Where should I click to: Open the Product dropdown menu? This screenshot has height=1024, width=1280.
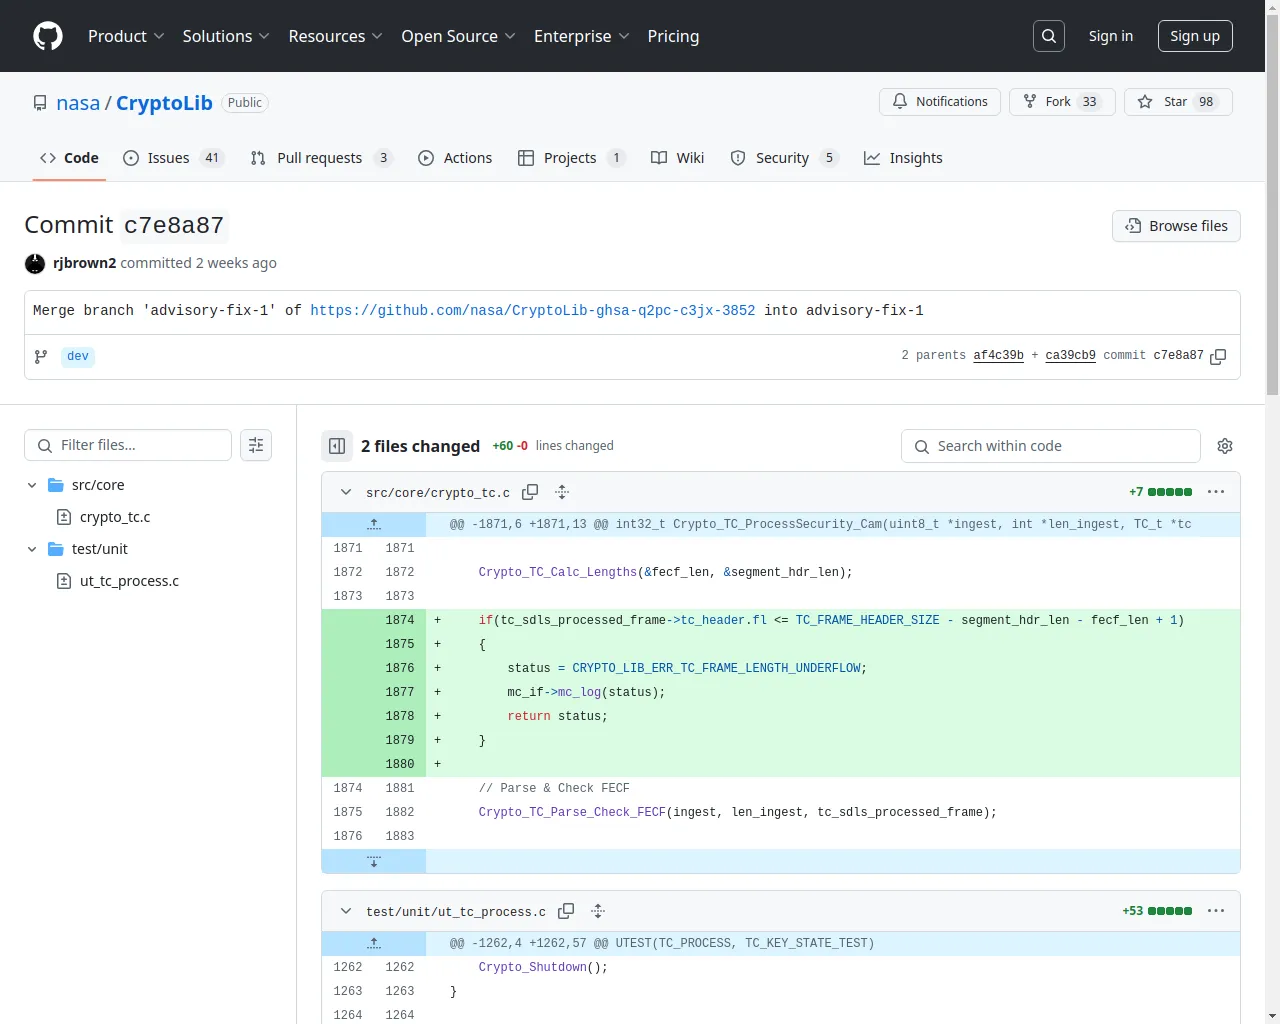[126, 36]
